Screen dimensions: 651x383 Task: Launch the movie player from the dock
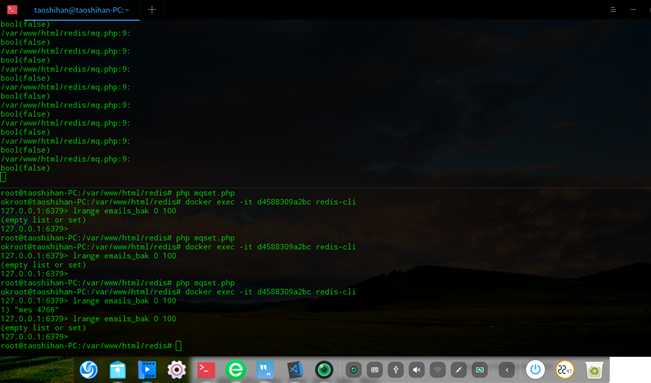pos(147,370)
